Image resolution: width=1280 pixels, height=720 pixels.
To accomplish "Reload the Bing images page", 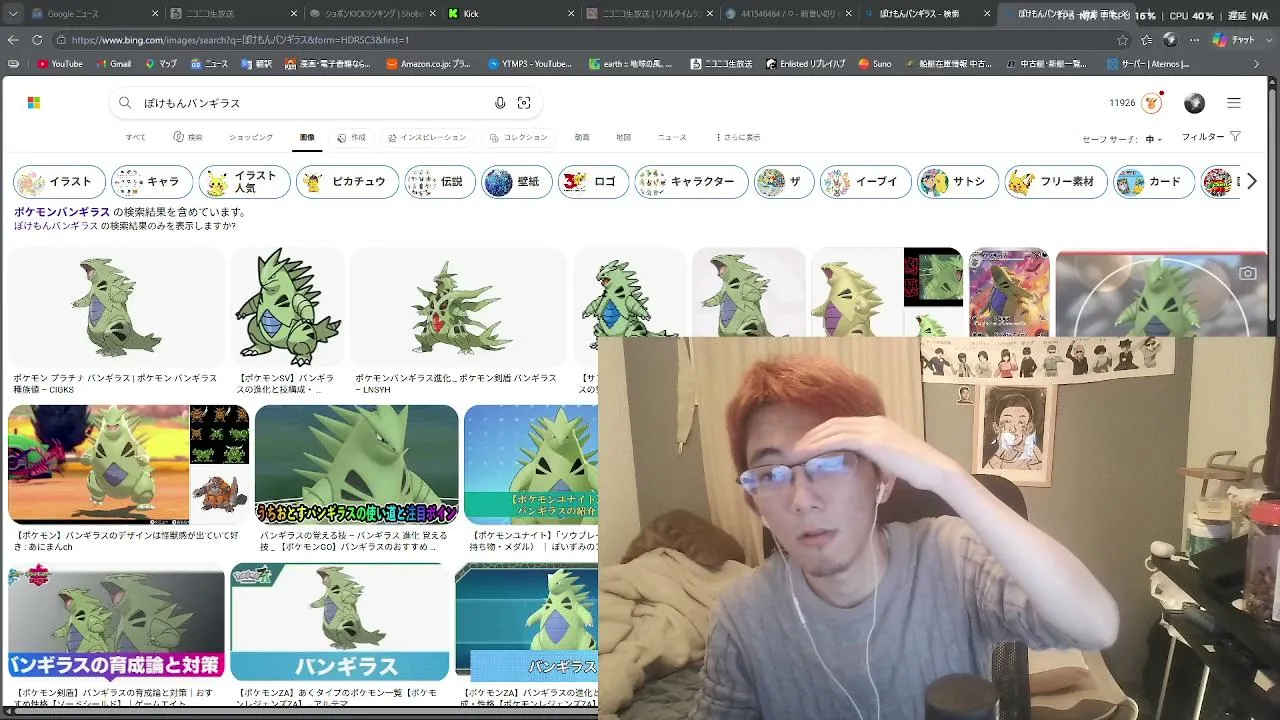I will coord(37,40).
